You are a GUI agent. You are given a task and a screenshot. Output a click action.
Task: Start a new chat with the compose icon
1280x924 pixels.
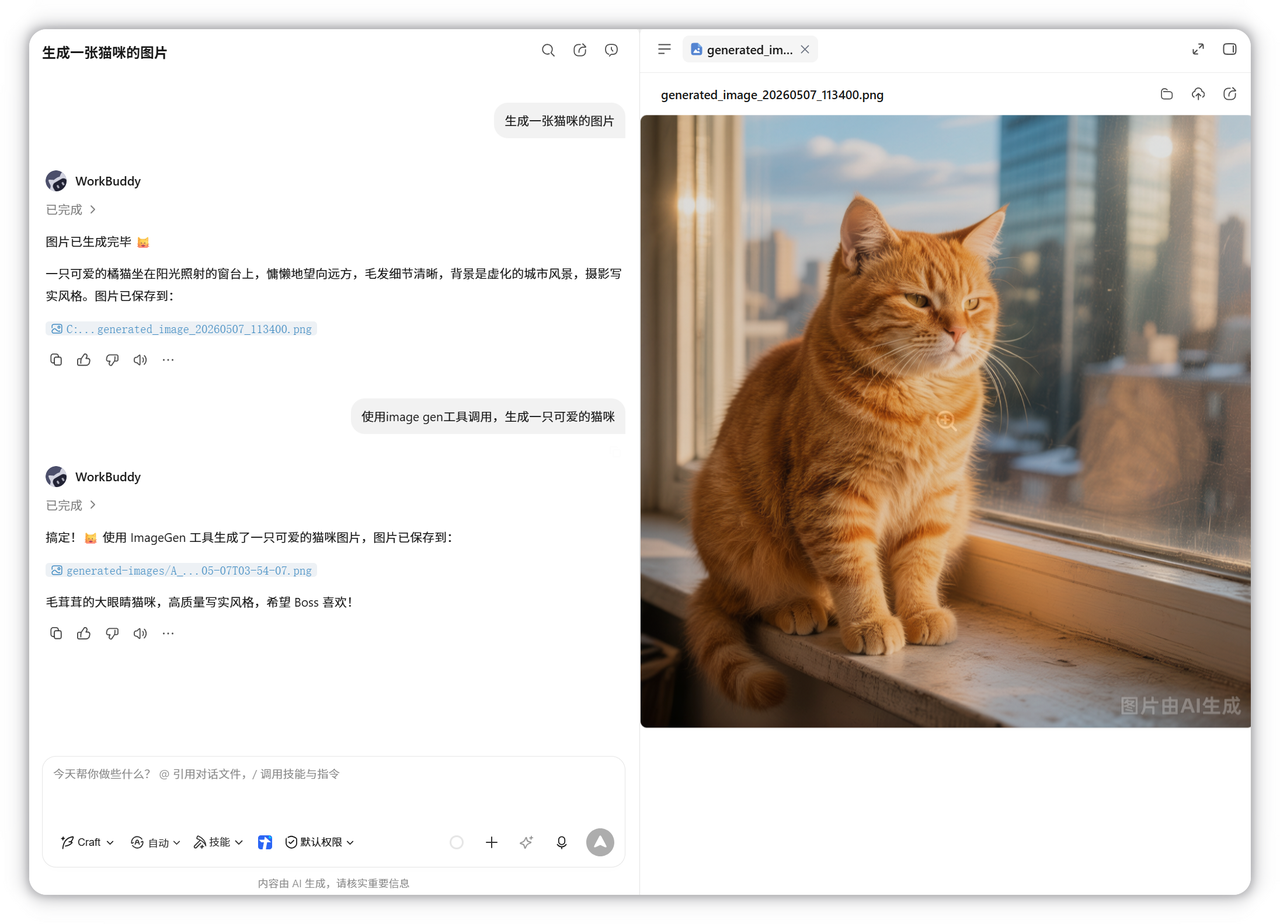tap(580, 50)
